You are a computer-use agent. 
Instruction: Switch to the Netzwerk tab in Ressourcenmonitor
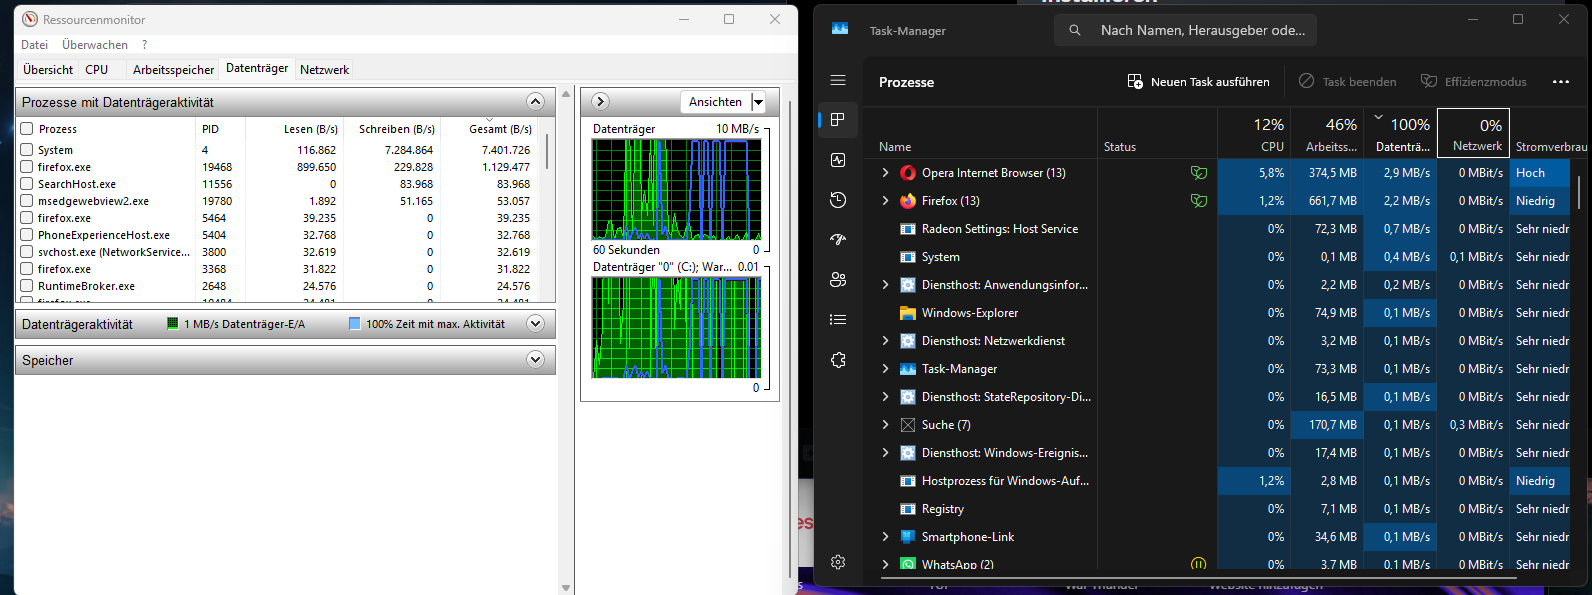(325, 70)
